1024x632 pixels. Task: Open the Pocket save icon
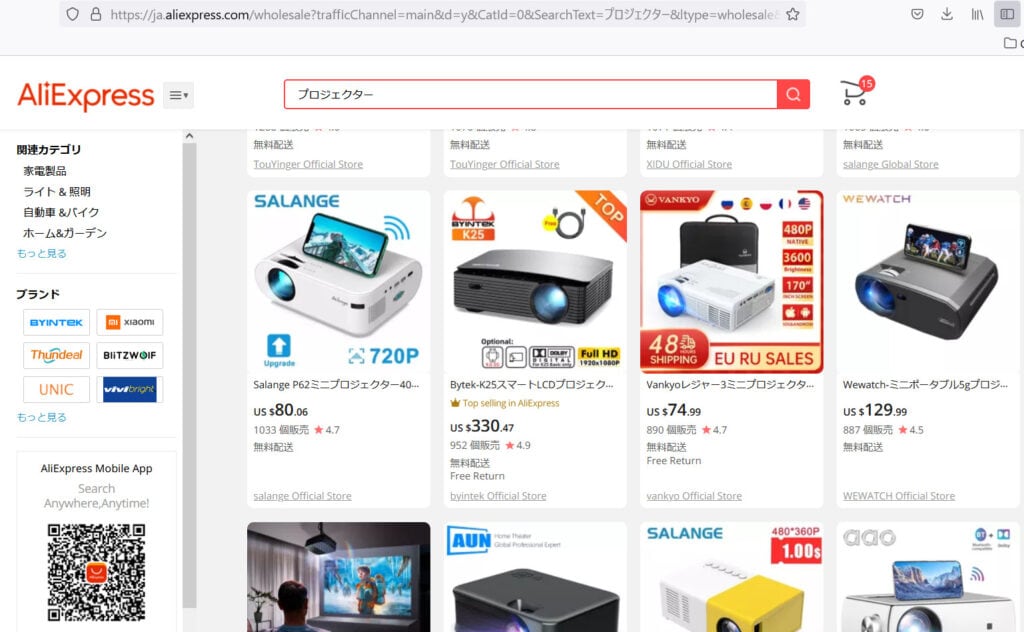point(918,14)
